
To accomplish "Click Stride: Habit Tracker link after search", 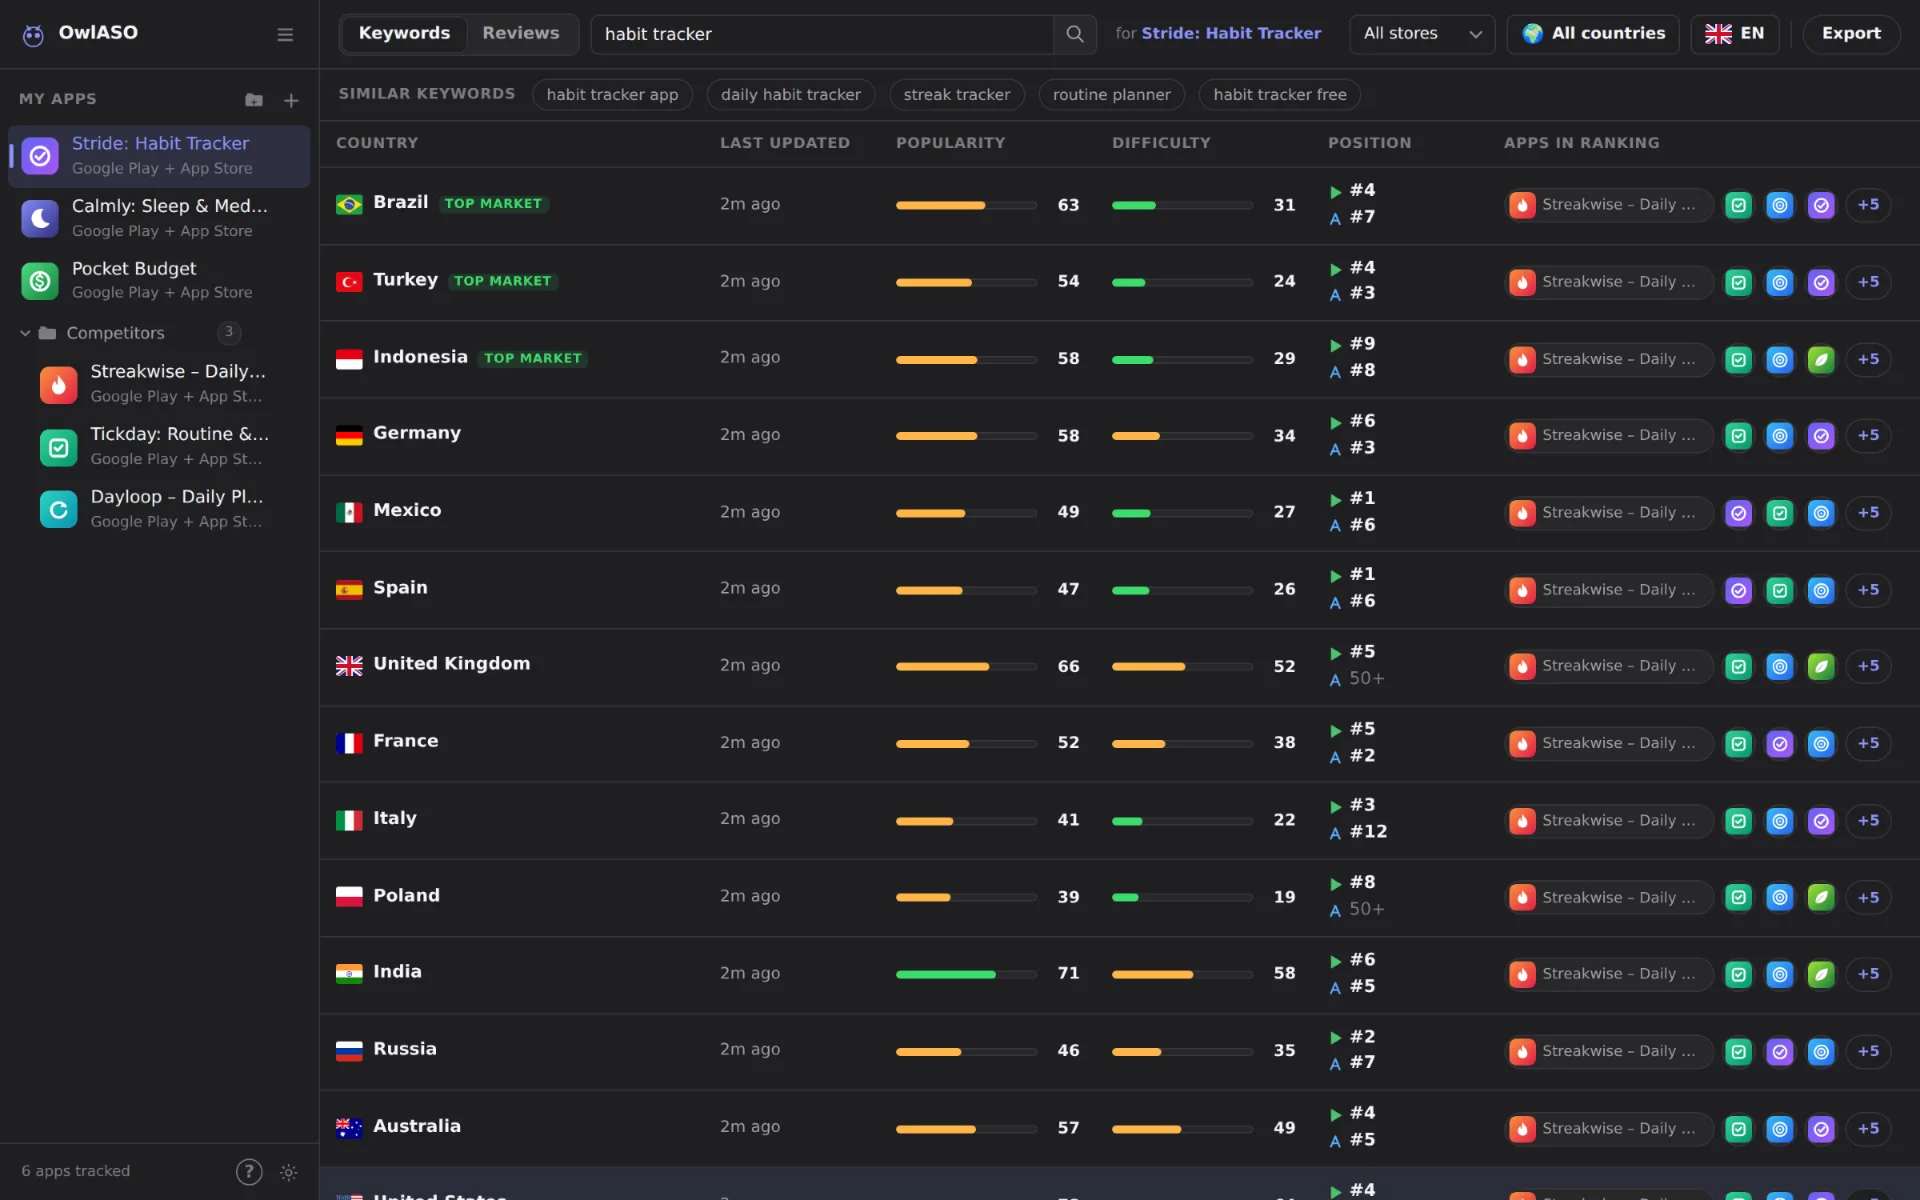I will coord(1231,34).
